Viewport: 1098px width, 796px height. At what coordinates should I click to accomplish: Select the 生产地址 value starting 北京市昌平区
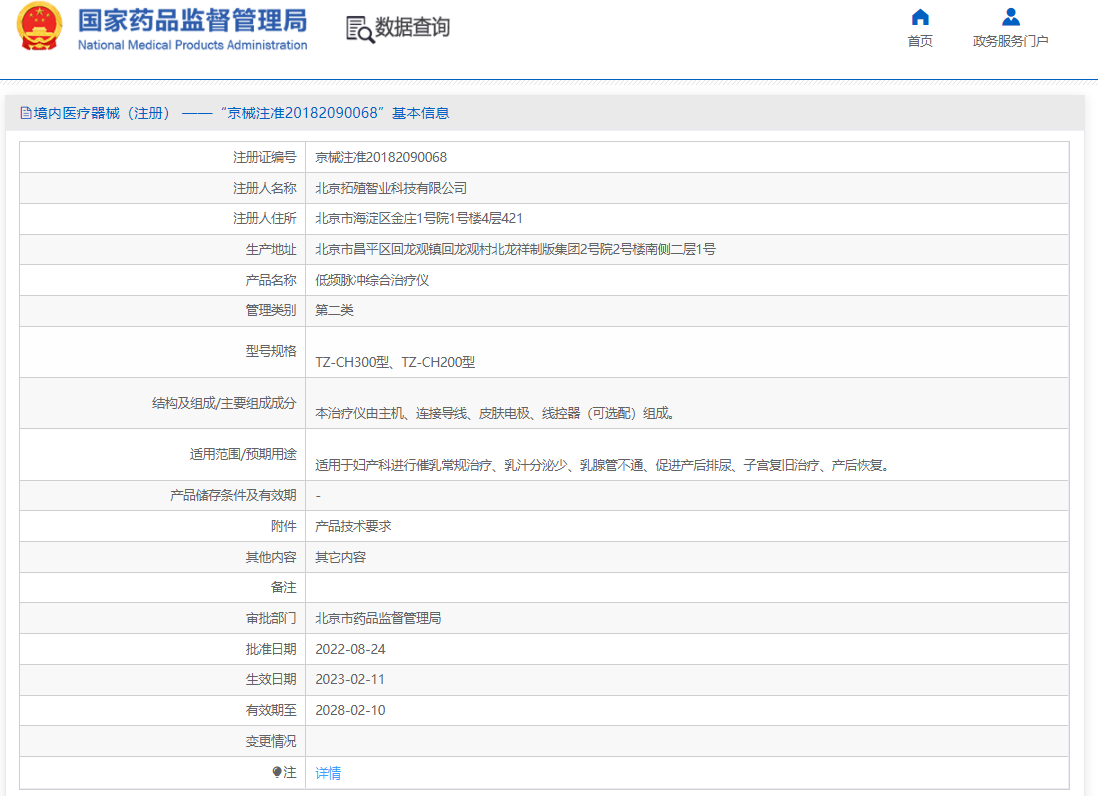(x=515, y=249)
